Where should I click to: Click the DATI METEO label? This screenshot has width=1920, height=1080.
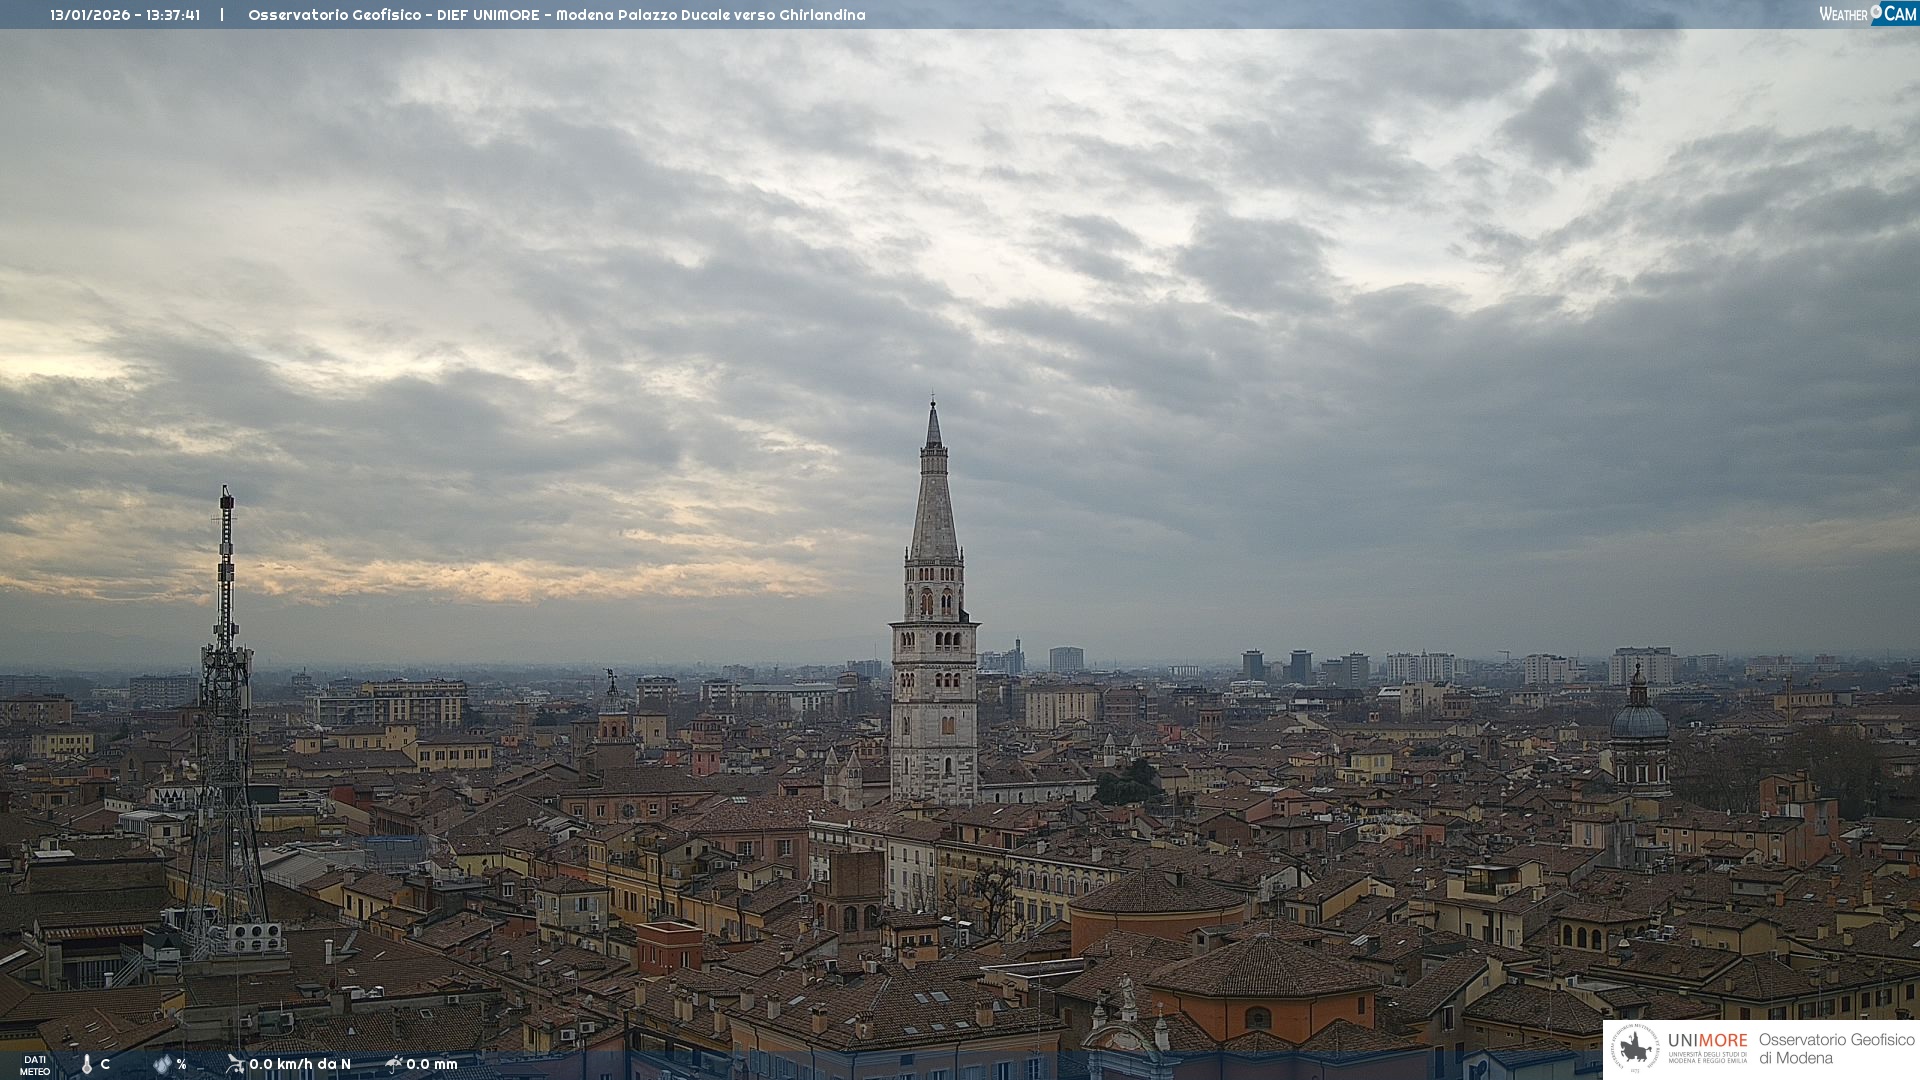coord(34,1065)
